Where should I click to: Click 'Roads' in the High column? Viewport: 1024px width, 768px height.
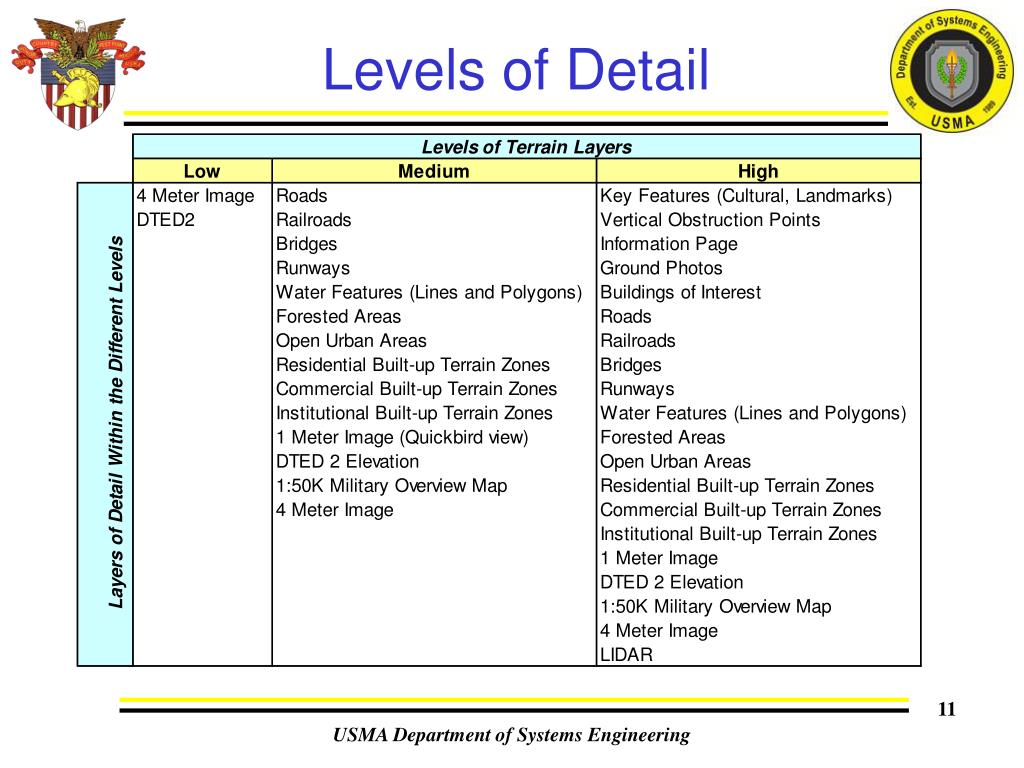click(x=626, y=317)
